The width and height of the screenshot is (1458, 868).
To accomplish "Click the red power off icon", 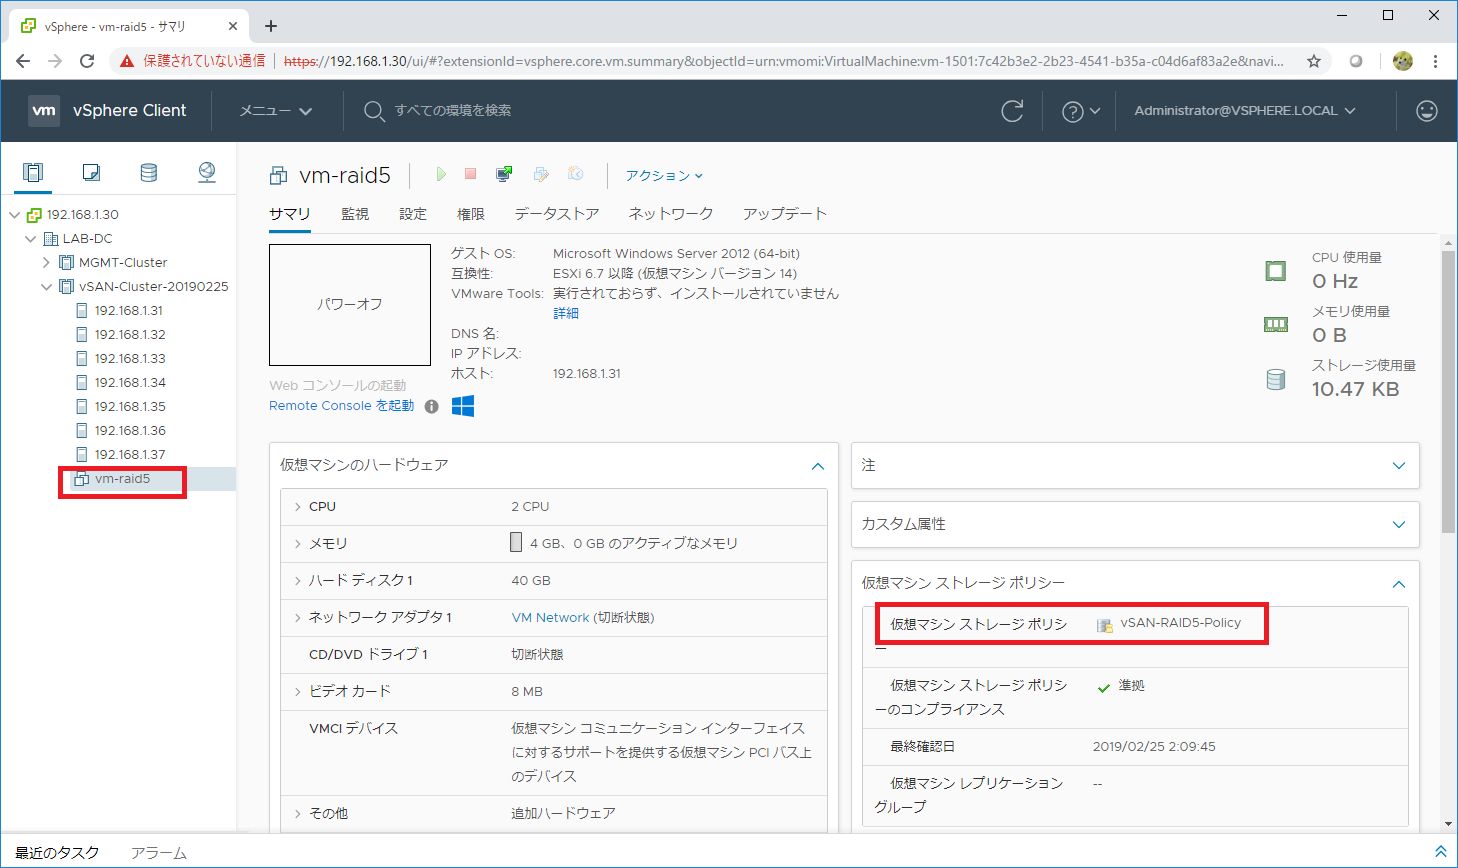I will pos(470,174).
